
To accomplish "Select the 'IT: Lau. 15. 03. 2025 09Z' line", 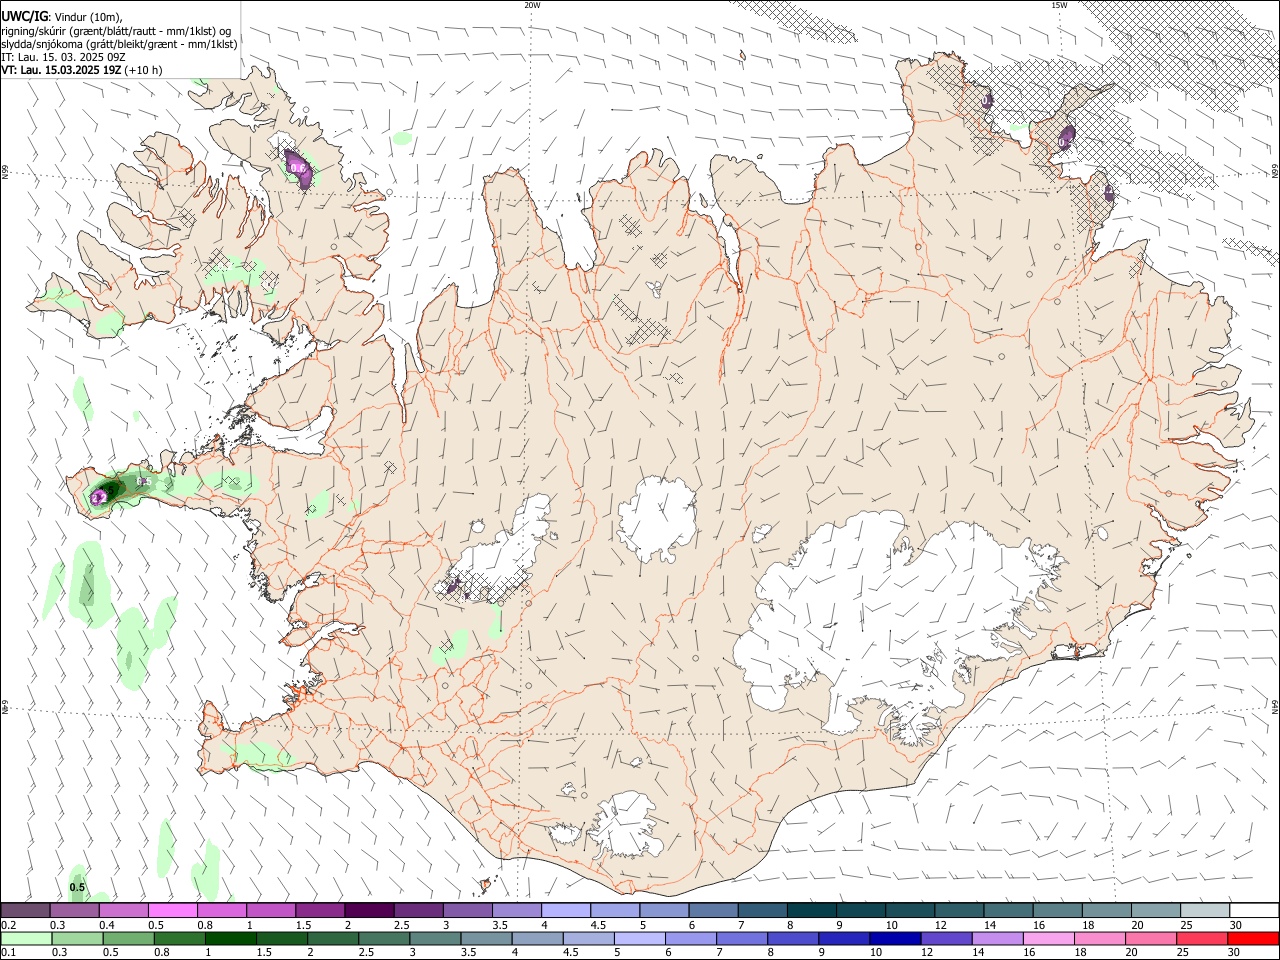I will [x=63, y=57].
